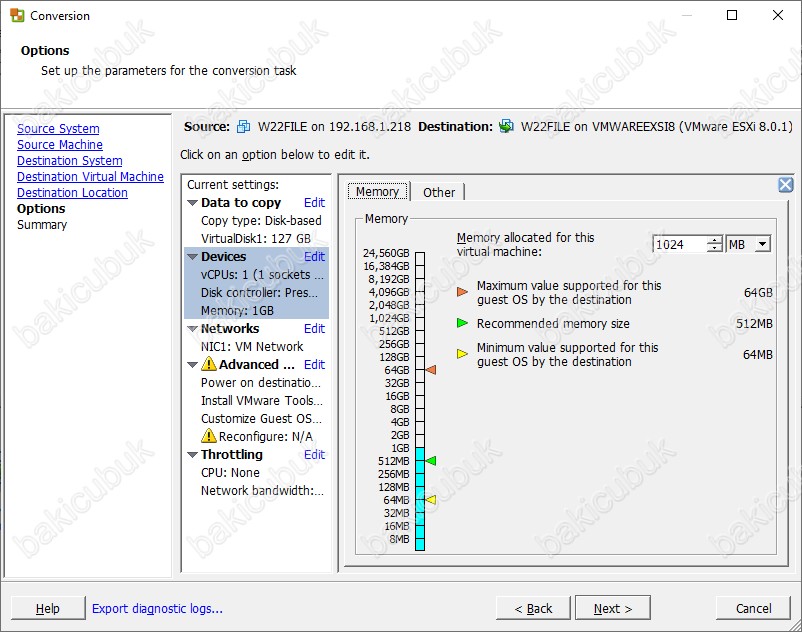This screenshot has width=802, height=632.
Task: Edit the Advanced settings
Action: point(314,365)
